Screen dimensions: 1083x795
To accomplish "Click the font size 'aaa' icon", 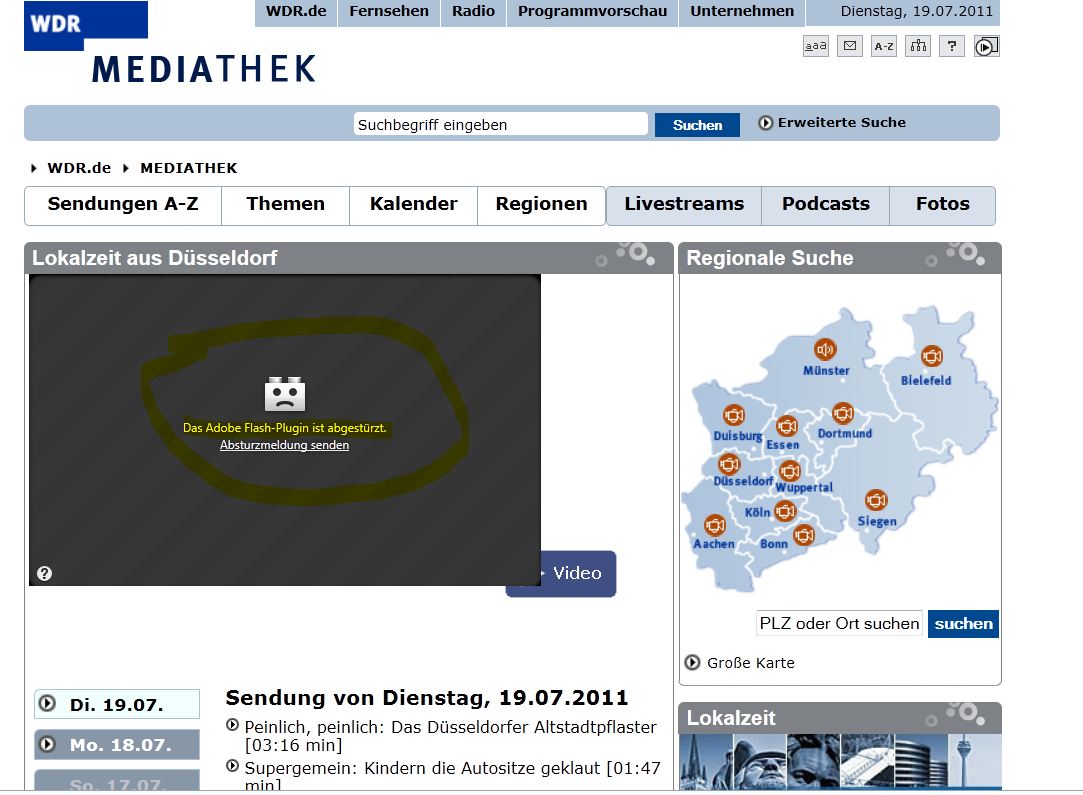I will tap(816, 46).
